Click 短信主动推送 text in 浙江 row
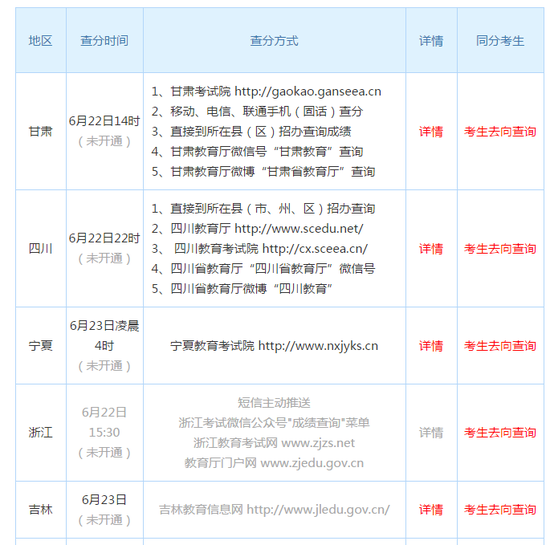Viewport: 550px width, 545px height. point(274,403)
